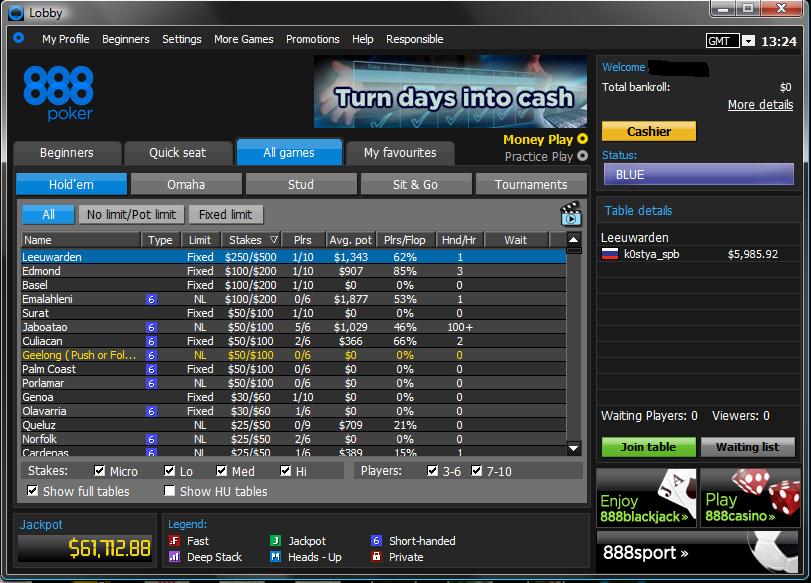
Task: Sort table list by Plrs column
Action: (x=303, y=240)
